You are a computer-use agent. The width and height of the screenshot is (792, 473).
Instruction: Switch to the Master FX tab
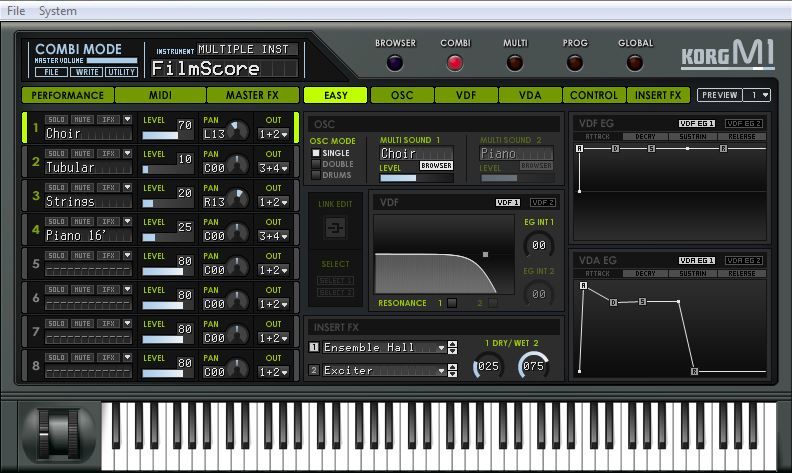[253, 95]
